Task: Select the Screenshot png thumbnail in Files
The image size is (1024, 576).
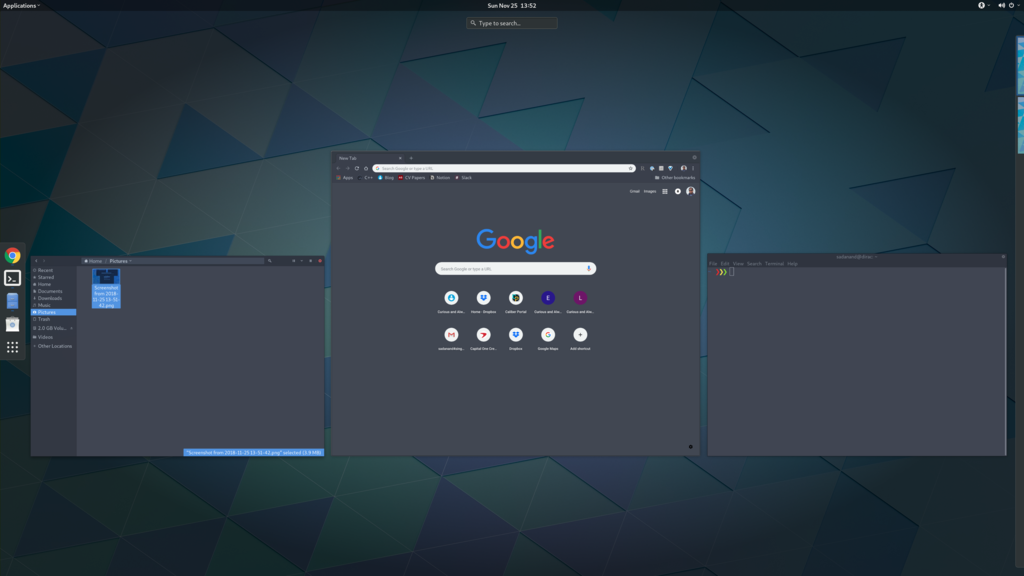Action: (x=106, y=288)
